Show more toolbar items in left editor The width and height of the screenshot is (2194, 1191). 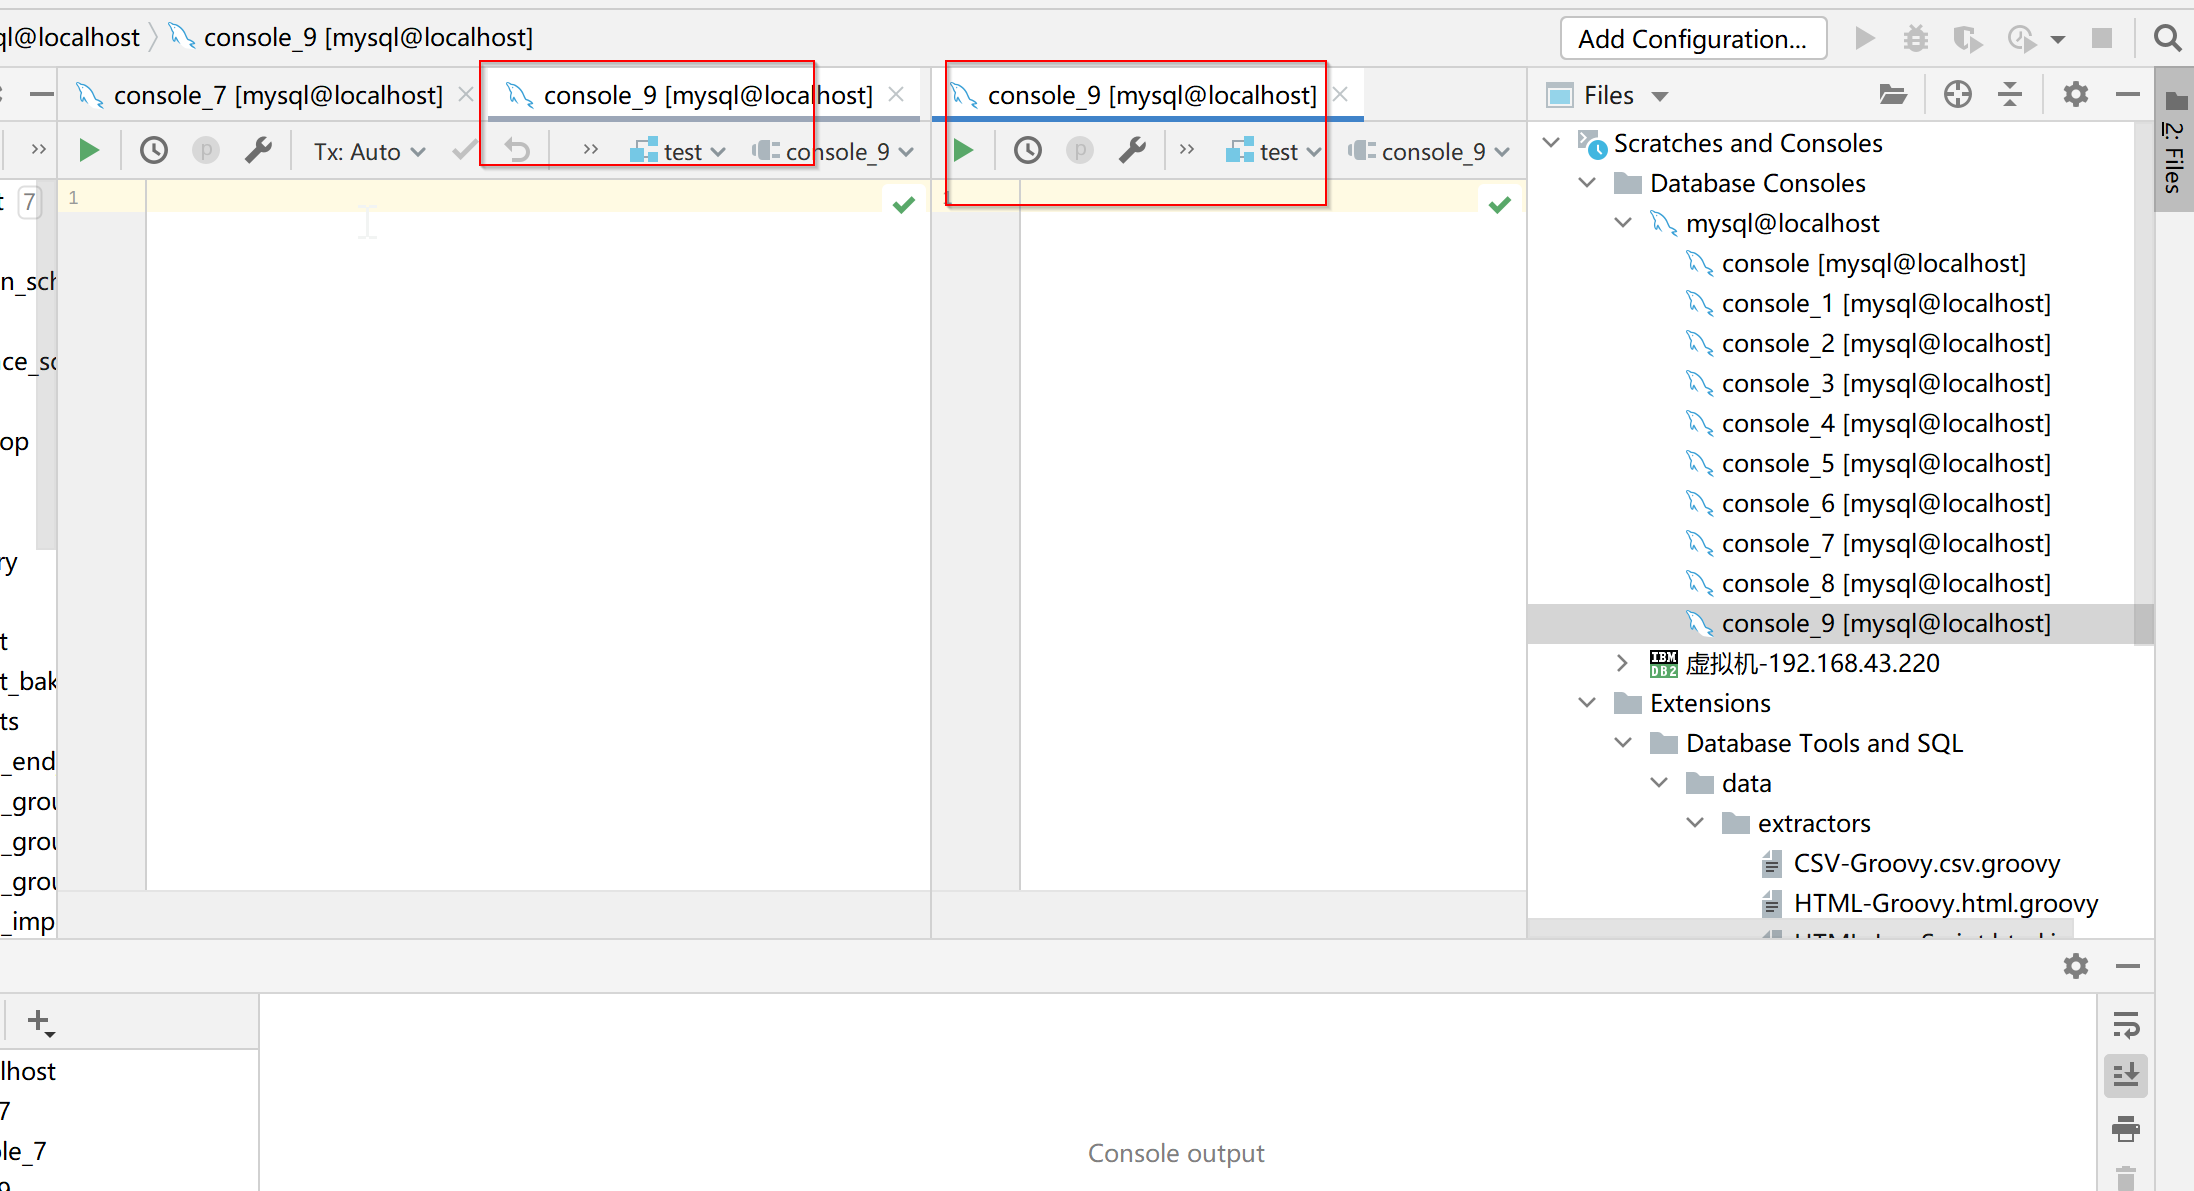point(590,150)
